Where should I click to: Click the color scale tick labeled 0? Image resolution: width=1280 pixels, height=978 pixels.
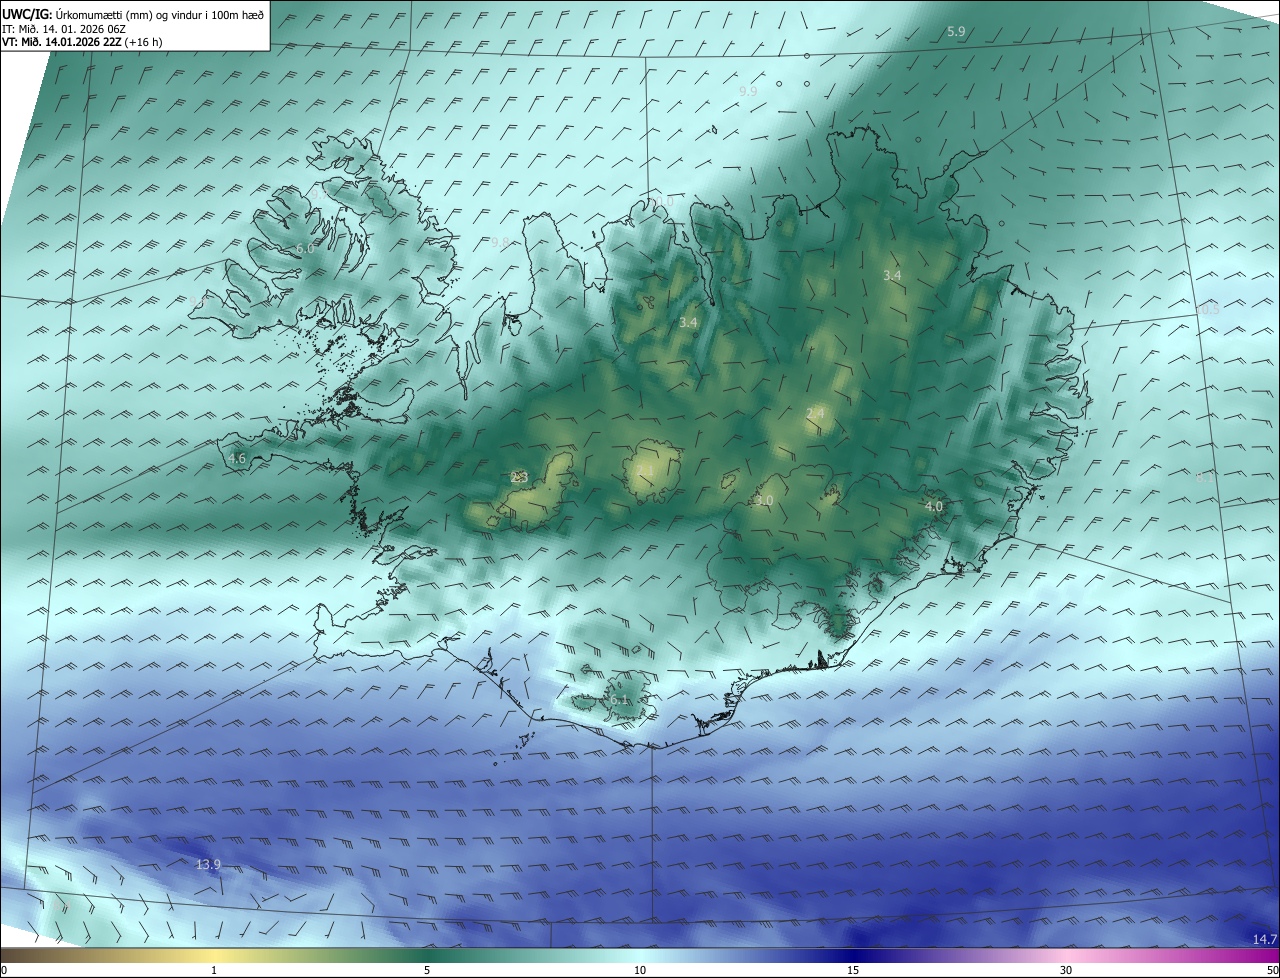4,970
